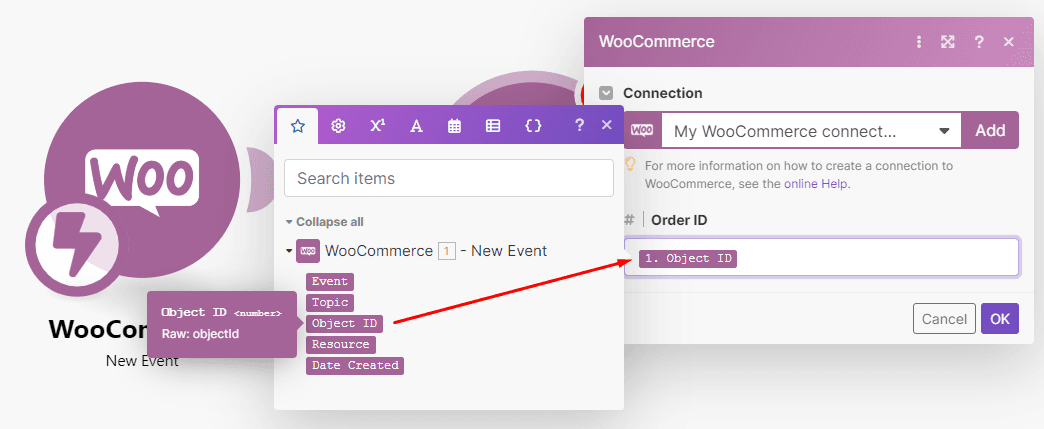Click Add connection button
Screen dimensions: 1044x429
point(990,131)
